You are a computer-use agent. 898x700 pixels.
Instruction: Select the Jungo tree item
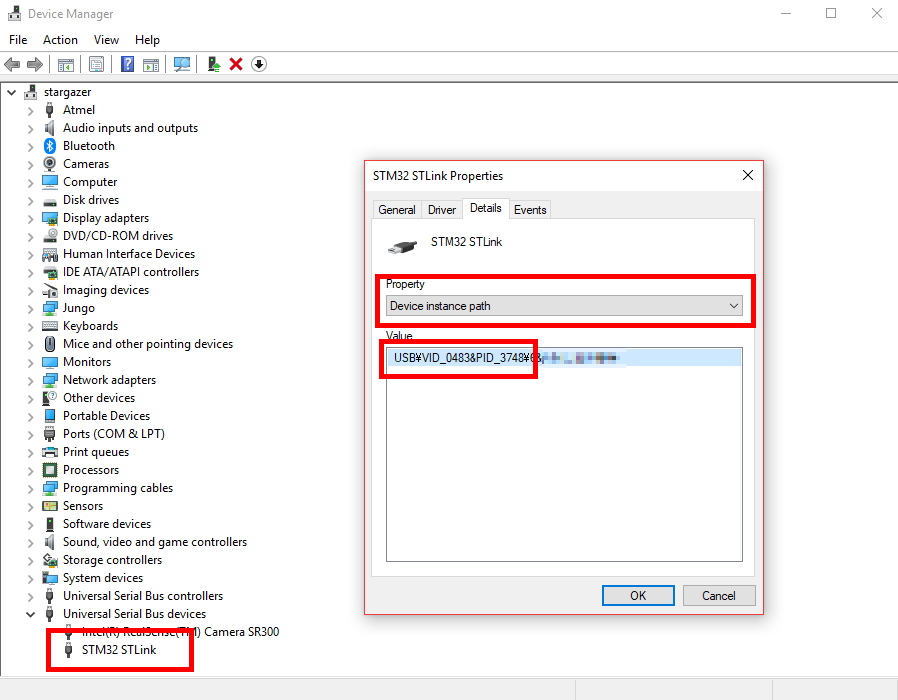coord(78,308)
